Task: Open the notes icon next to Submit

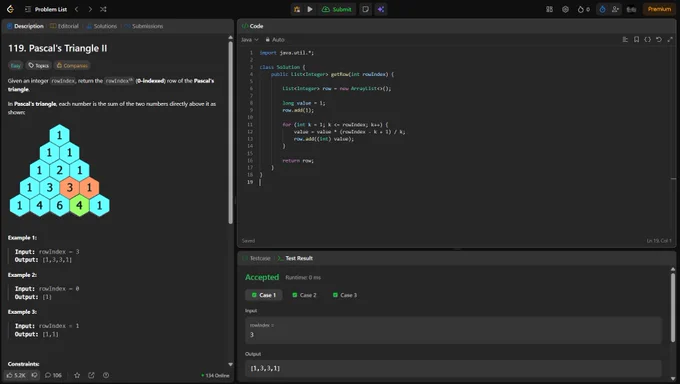Action: point(366,9)
